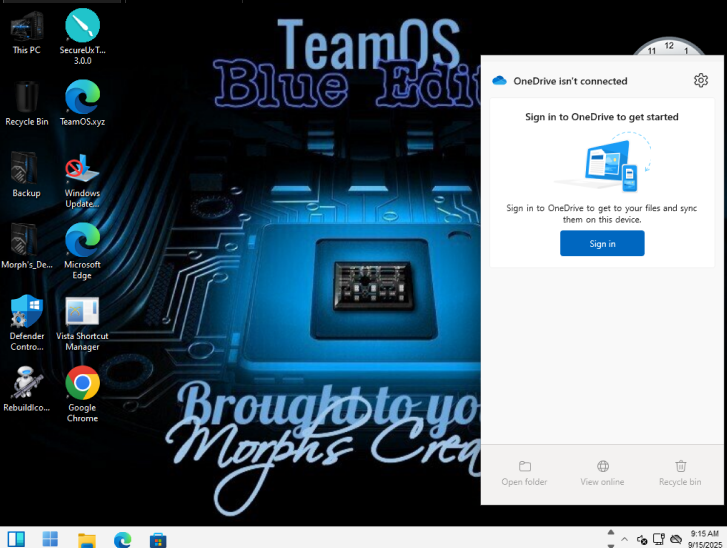Click the network tray icon
Screen dimensions: 727x548
[x=659, y=539]
